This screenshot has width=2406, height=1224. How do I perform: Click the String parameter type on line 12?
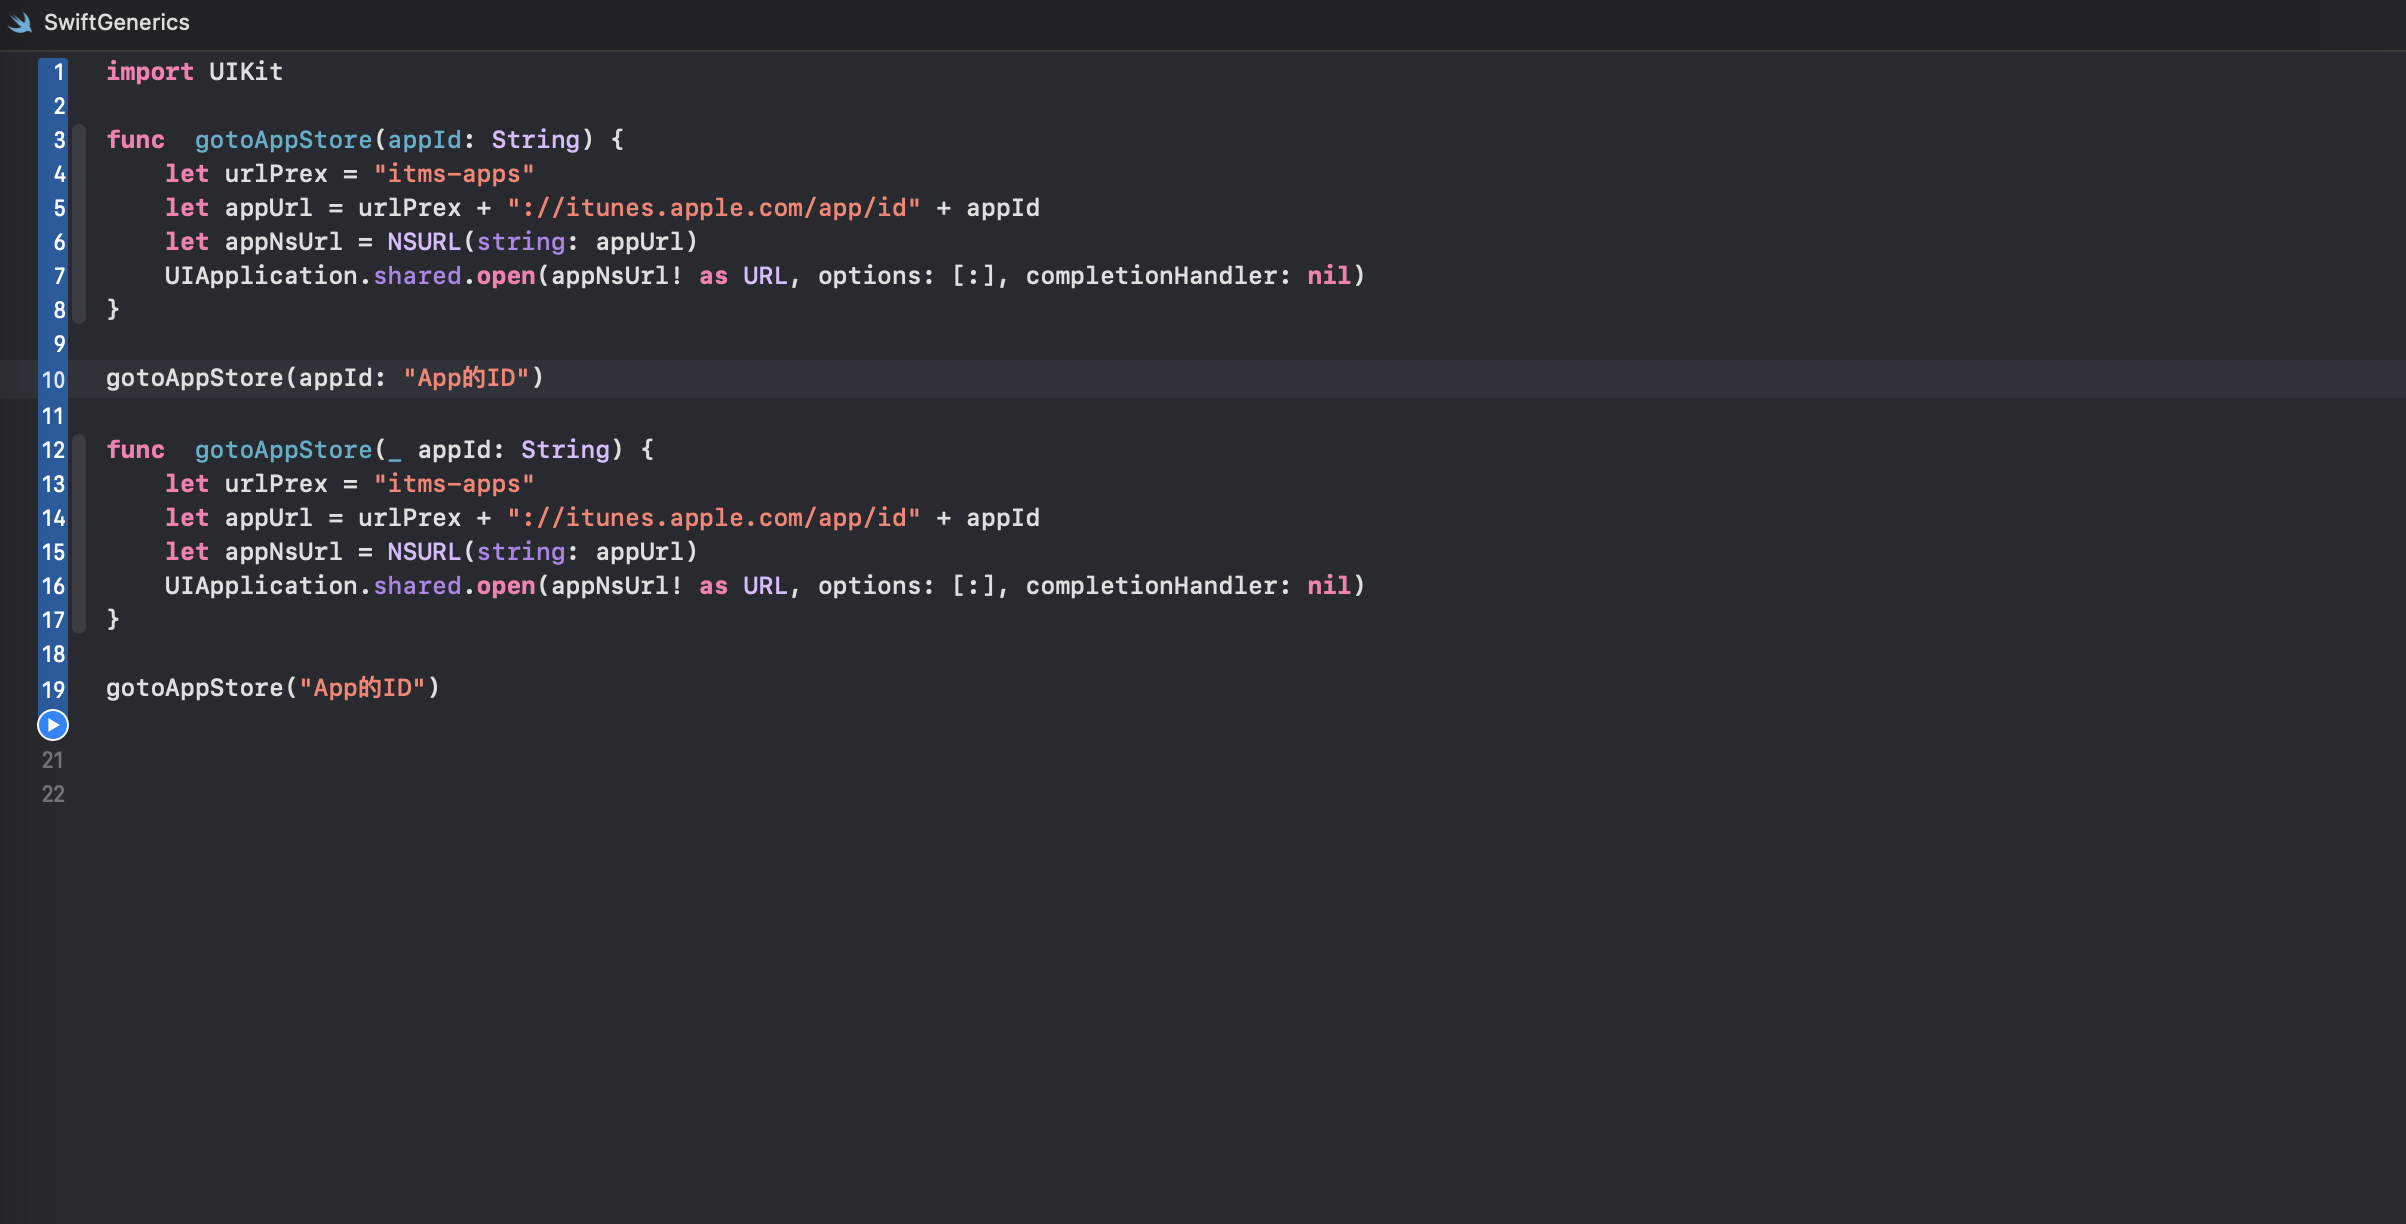tap(565, 450)
